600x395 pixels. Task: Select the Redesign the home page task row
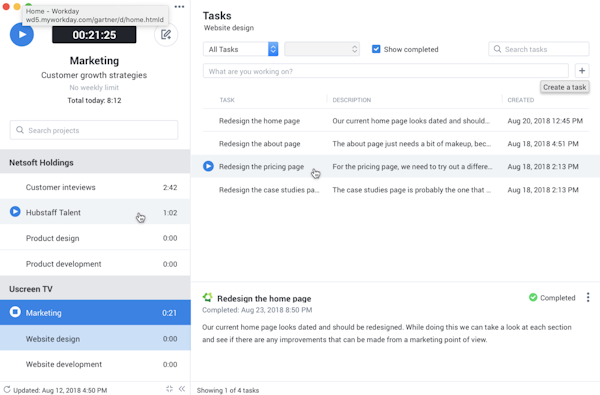click(x=396, y=121)
